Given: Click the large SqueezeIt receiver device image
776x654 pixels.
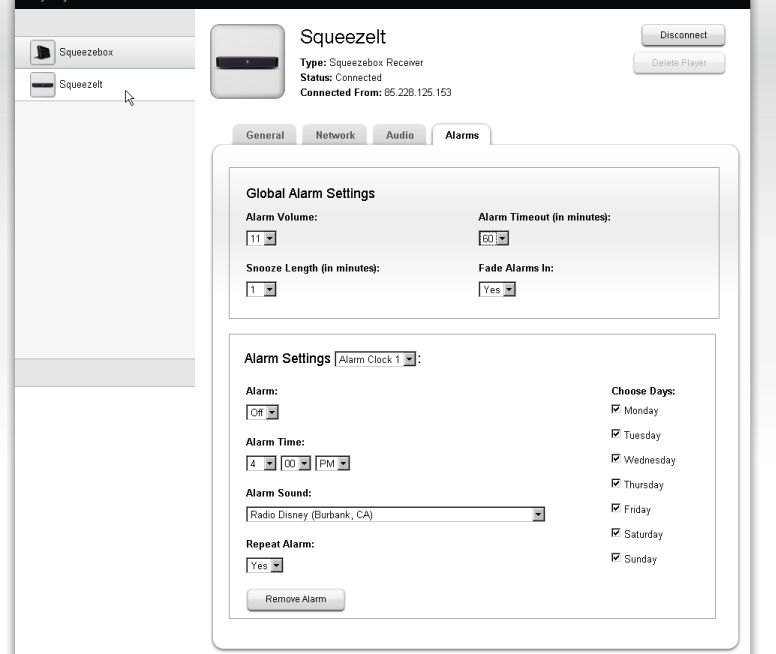Looking at the screenshot, I should 247,62.
